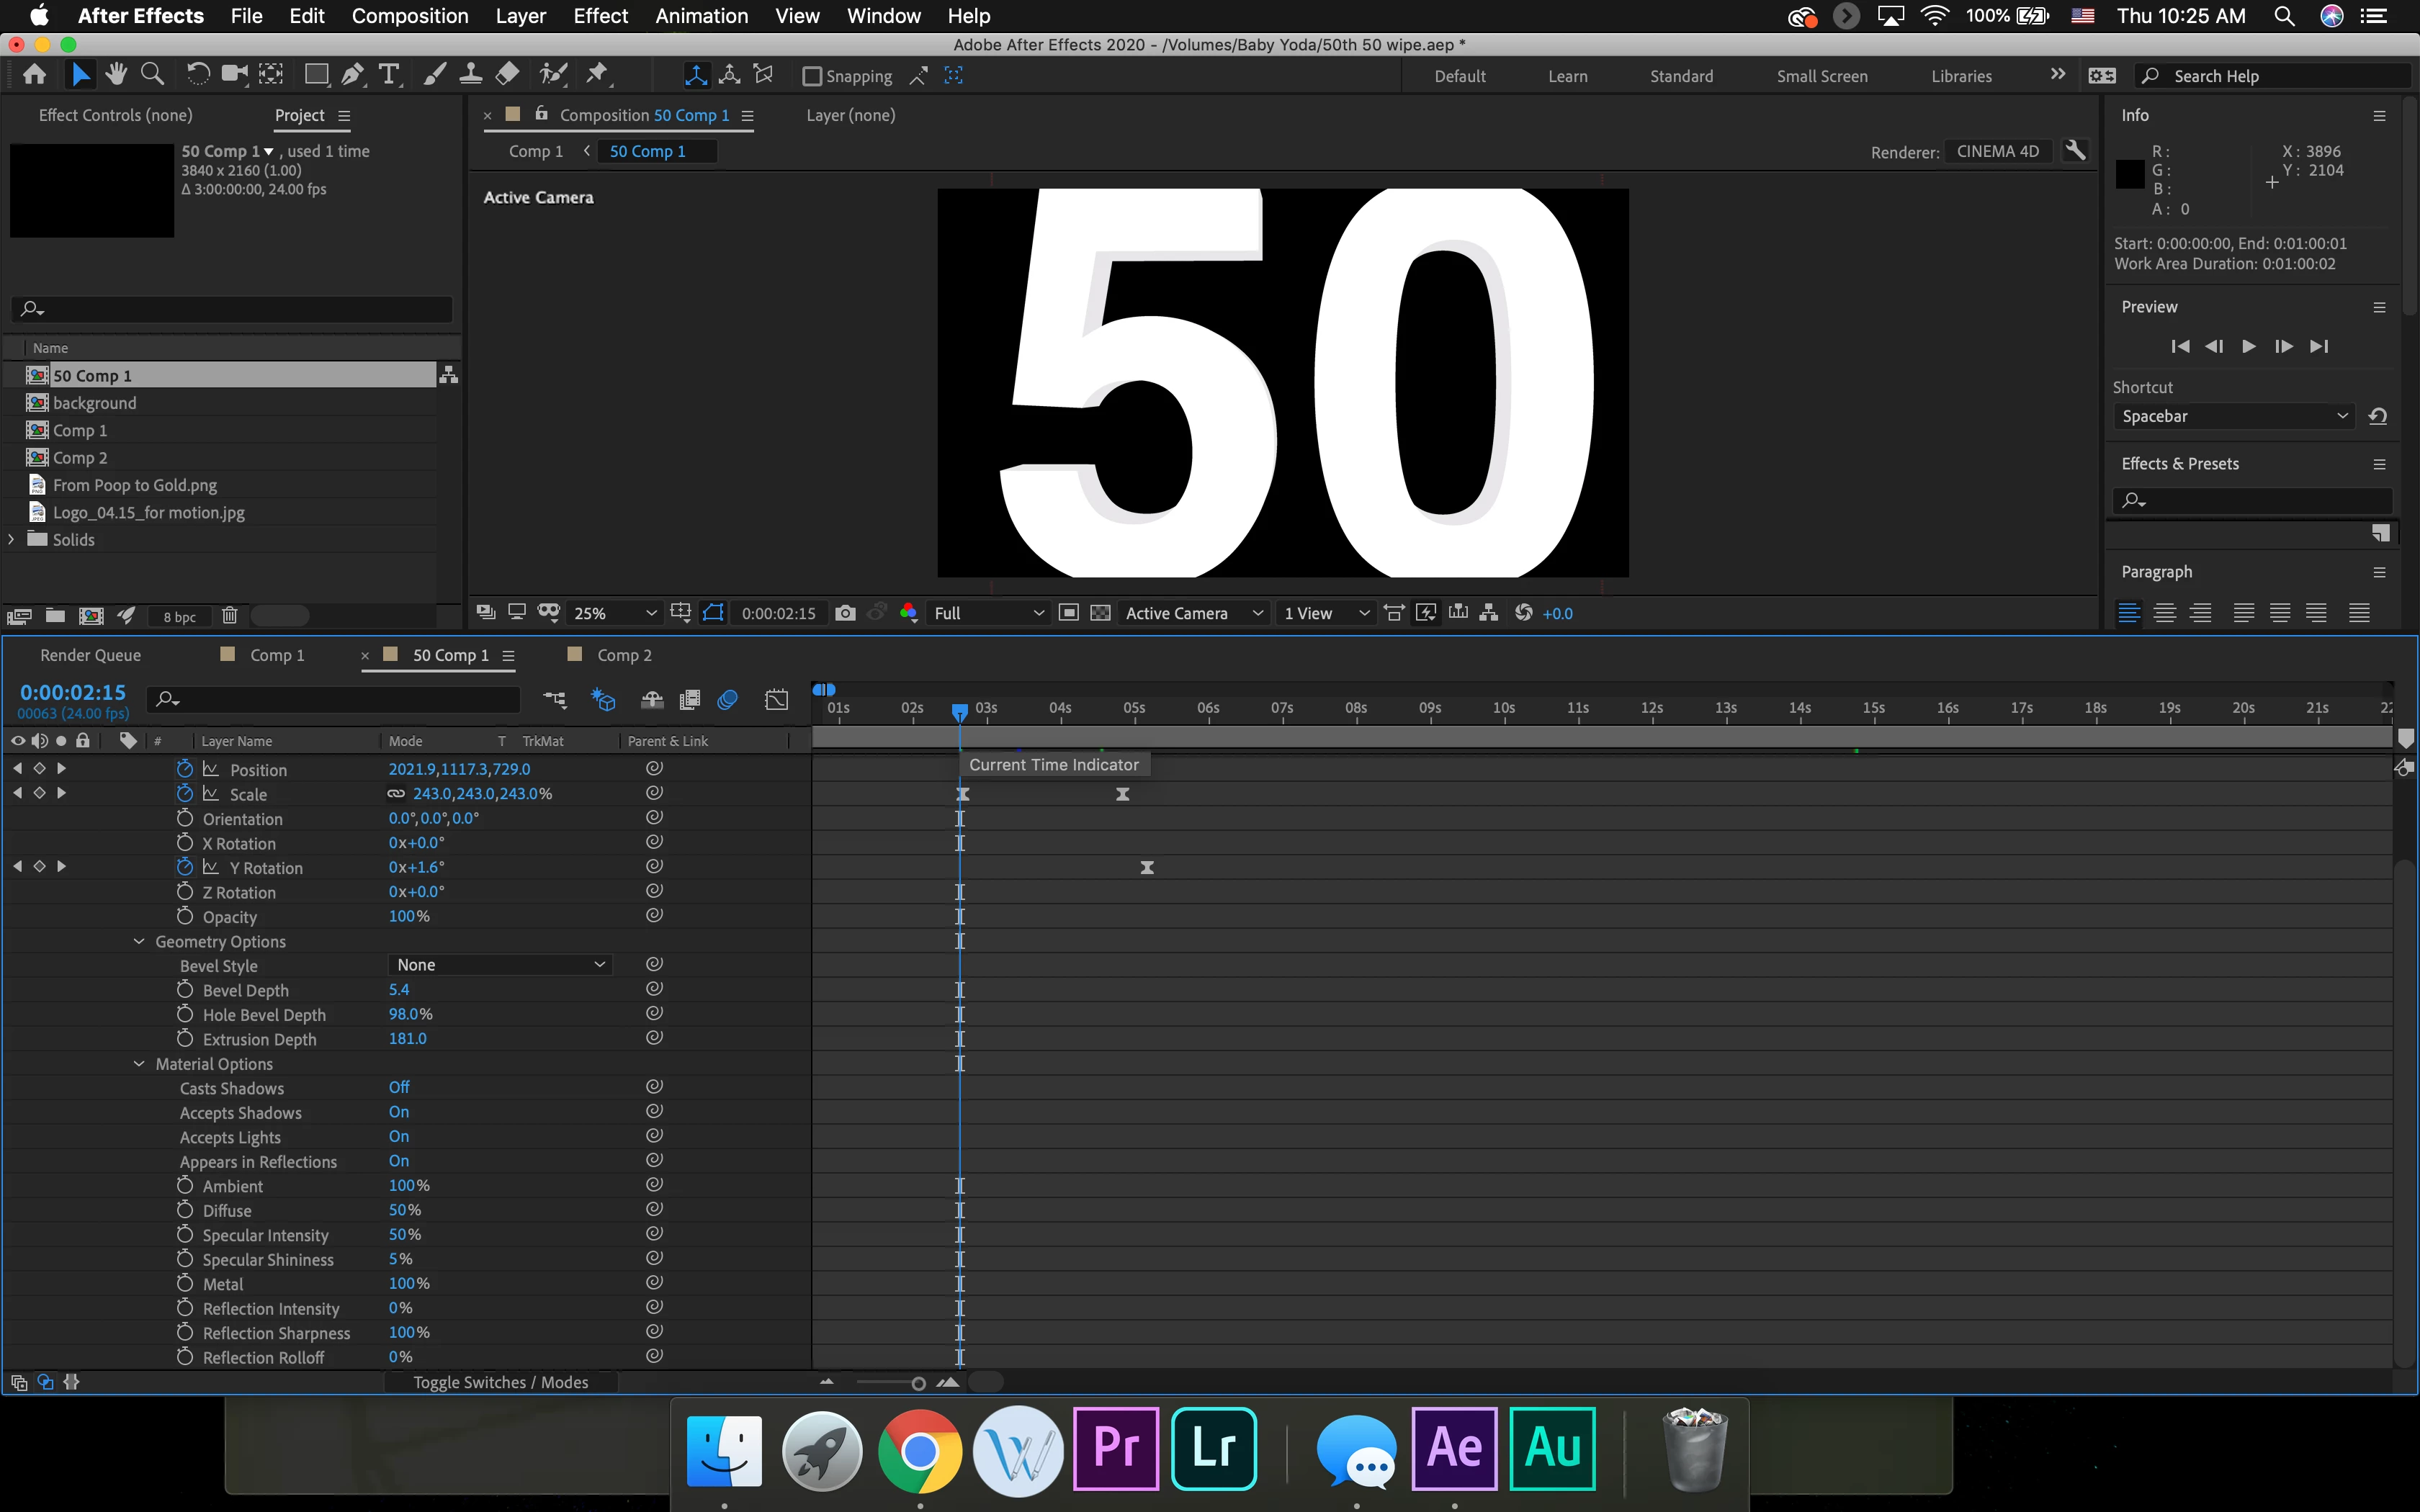Viewport: 2420px width, 1512px height.
Task: Select the Hand tool in the toolbar
Action: click(116, 75)
